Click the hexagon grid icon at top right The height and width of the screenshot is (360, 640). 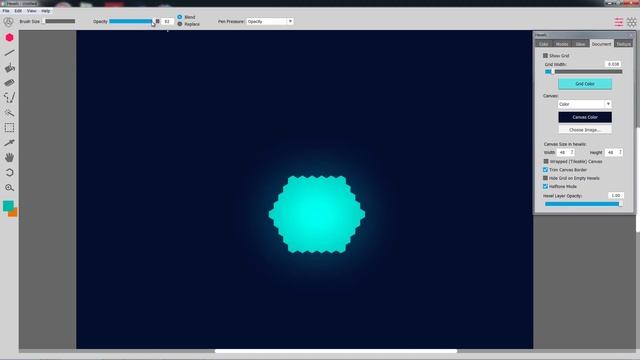(x=631, y=22)
